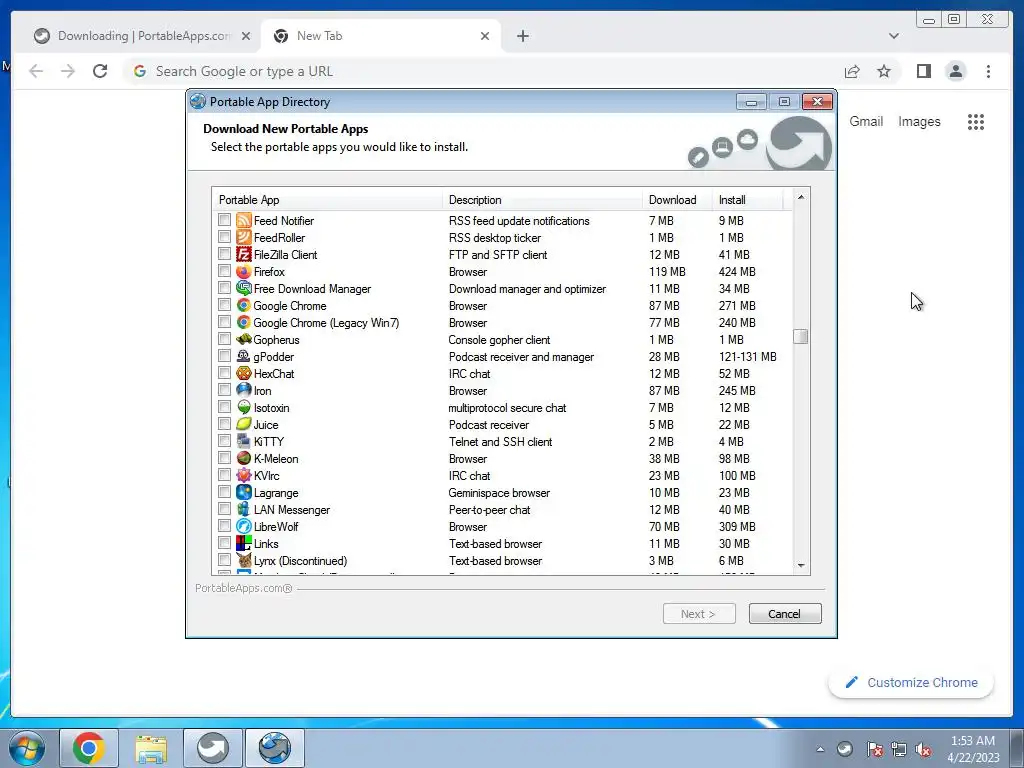This screenshot has width=1024, height=768.
Task: Click the Feed Notifier app icon
Action: point(244,221)
